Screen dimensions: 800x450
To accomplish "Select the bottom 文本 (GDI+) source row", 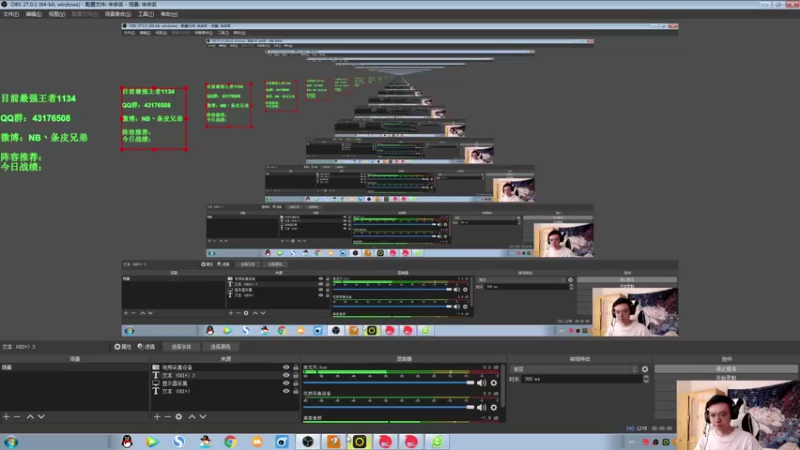I will 224,391.
